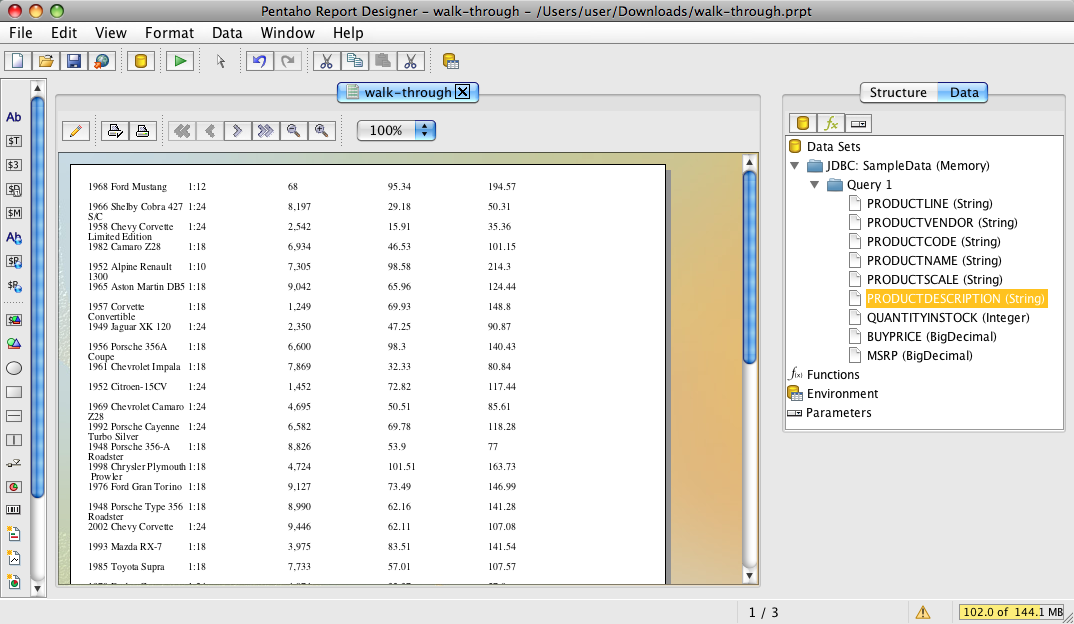The image size is (1074, 624).
Task: Click the warning triangle in the status bar
Action: click(923, 612)
